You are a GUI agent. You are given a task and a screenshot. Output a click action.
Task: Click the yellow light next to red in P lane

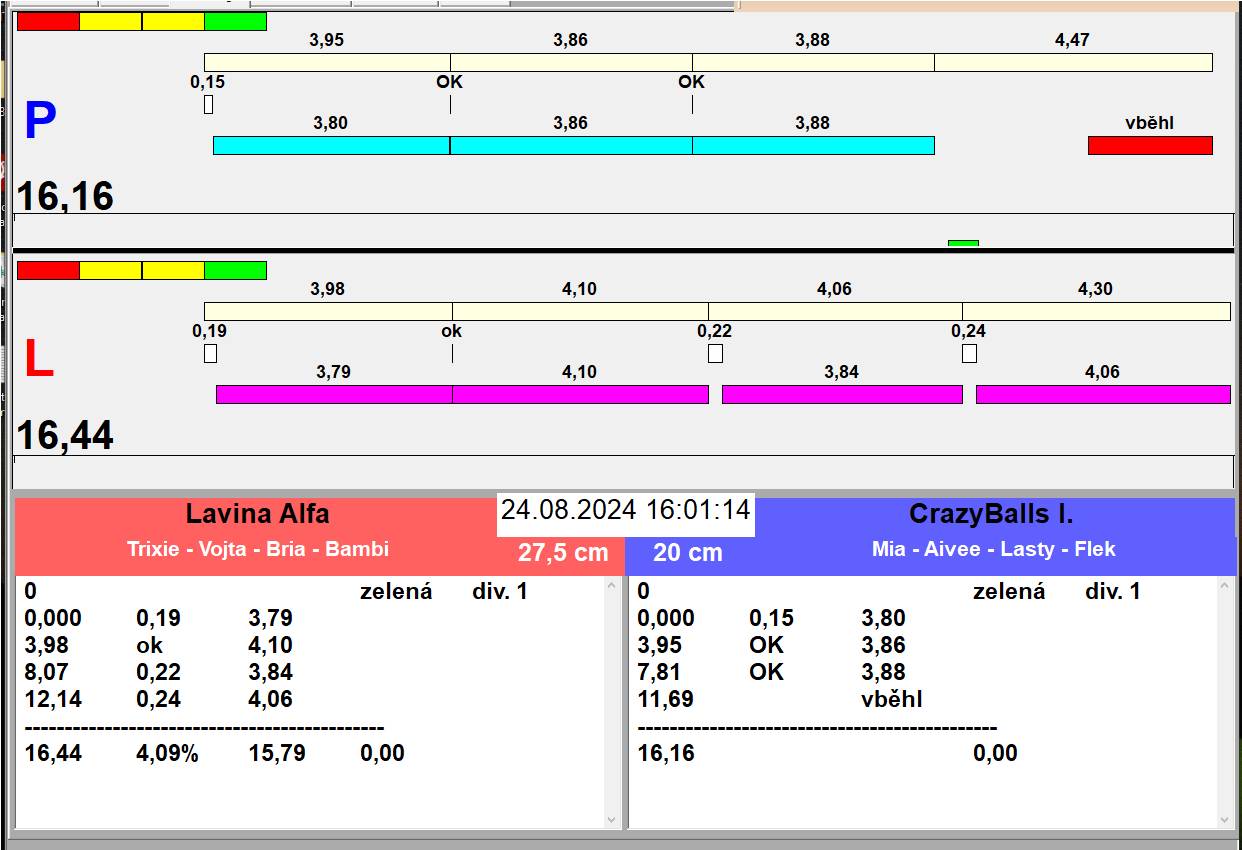click(x=110, y=21)
